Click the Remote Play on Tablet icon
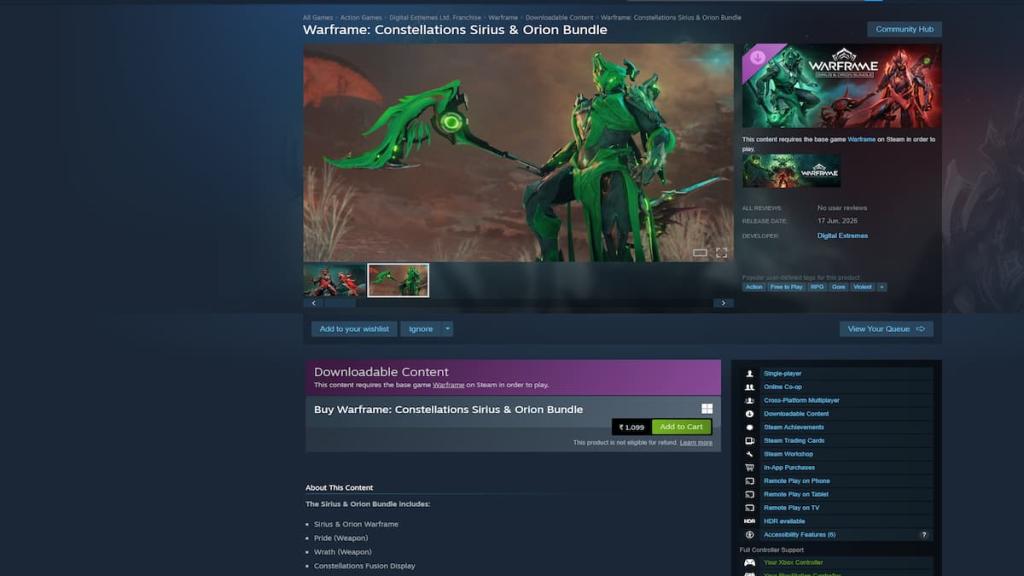1024x576 pixels. click(749, 494)
